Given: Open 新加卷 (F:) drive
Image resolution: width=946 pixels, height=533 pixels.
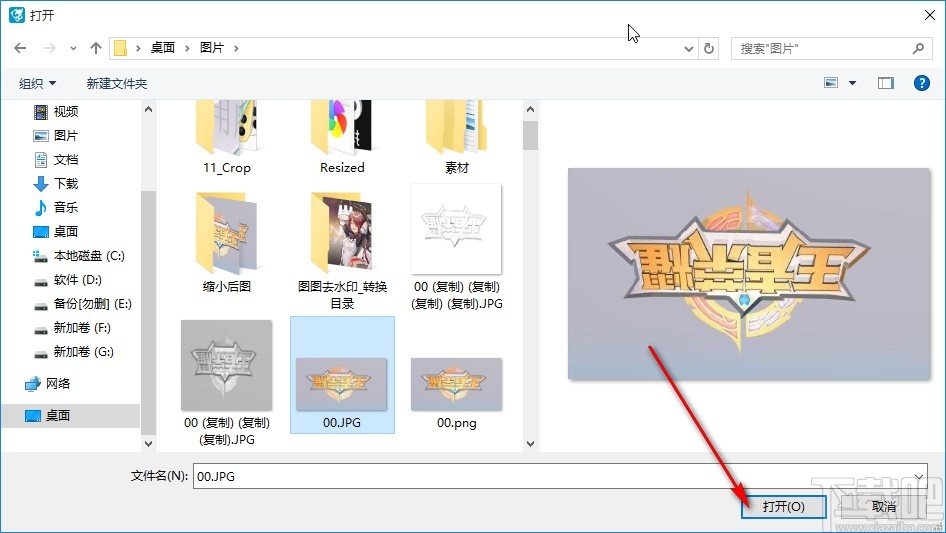Looking at the screenshot, I should 82,327.
